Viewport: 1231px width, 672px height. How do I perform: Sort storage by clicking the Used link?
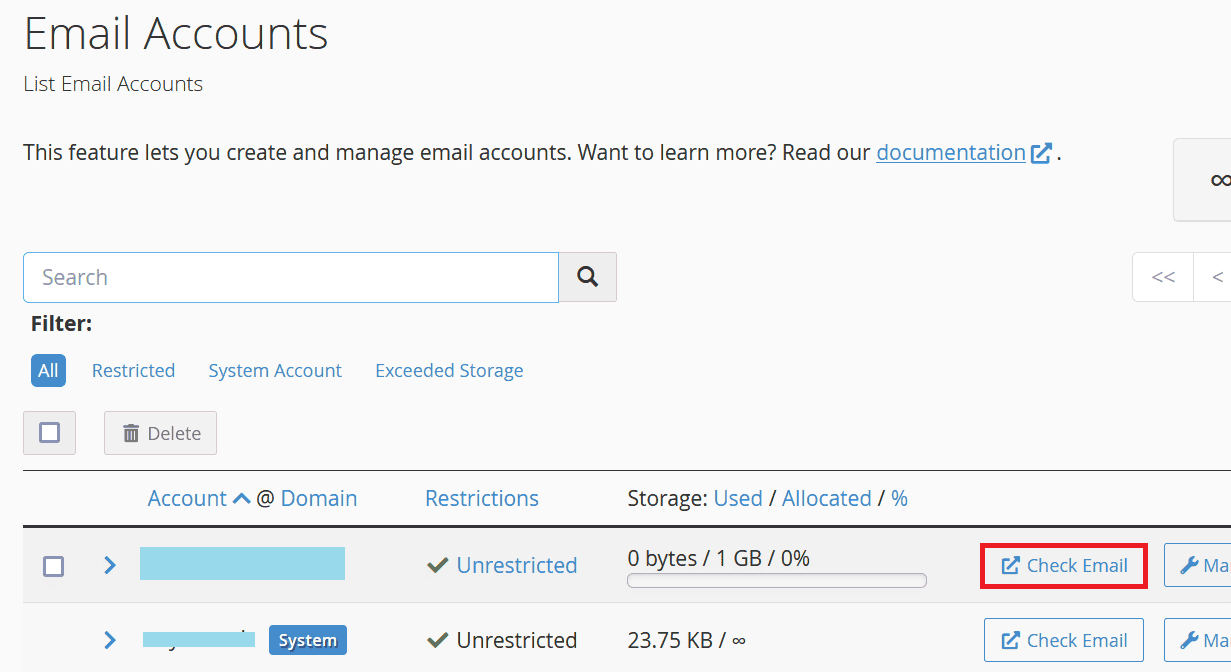738,497
